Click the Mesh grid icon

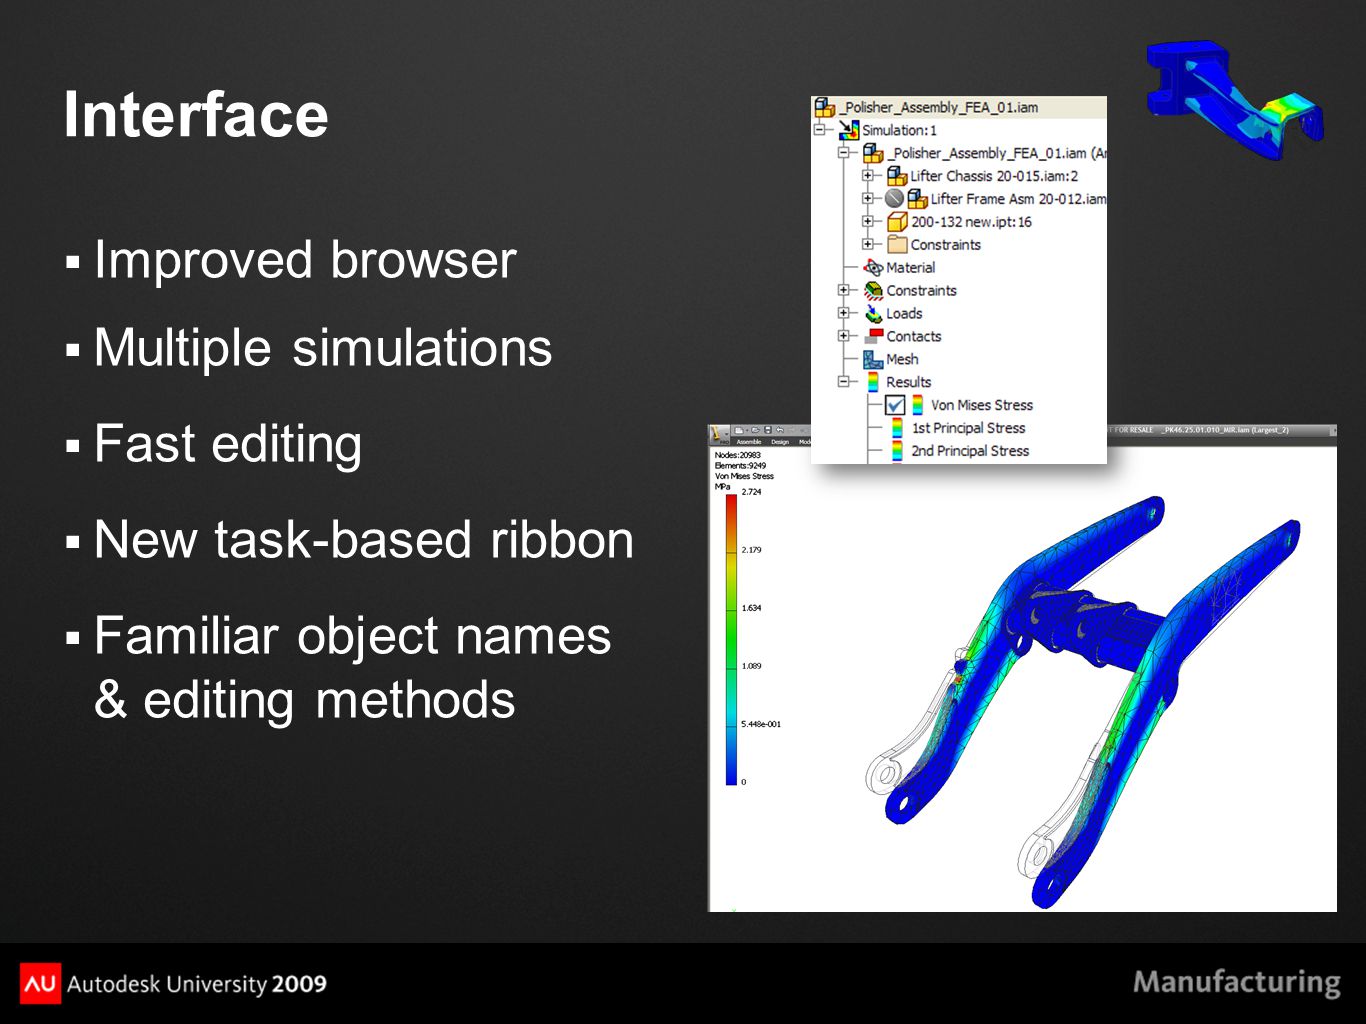pyautogui.click(x=873, y=359)
